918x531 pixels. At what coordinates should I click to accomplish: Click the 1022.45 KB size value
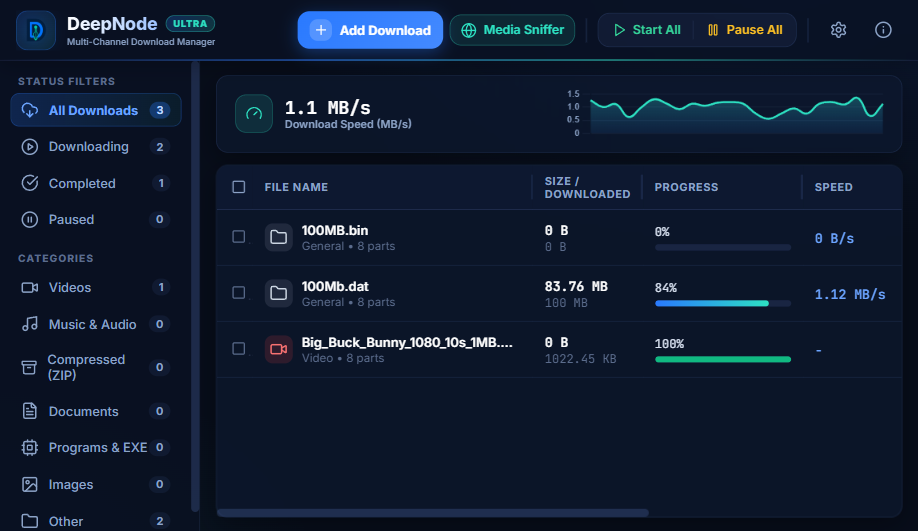coord(580,358)
